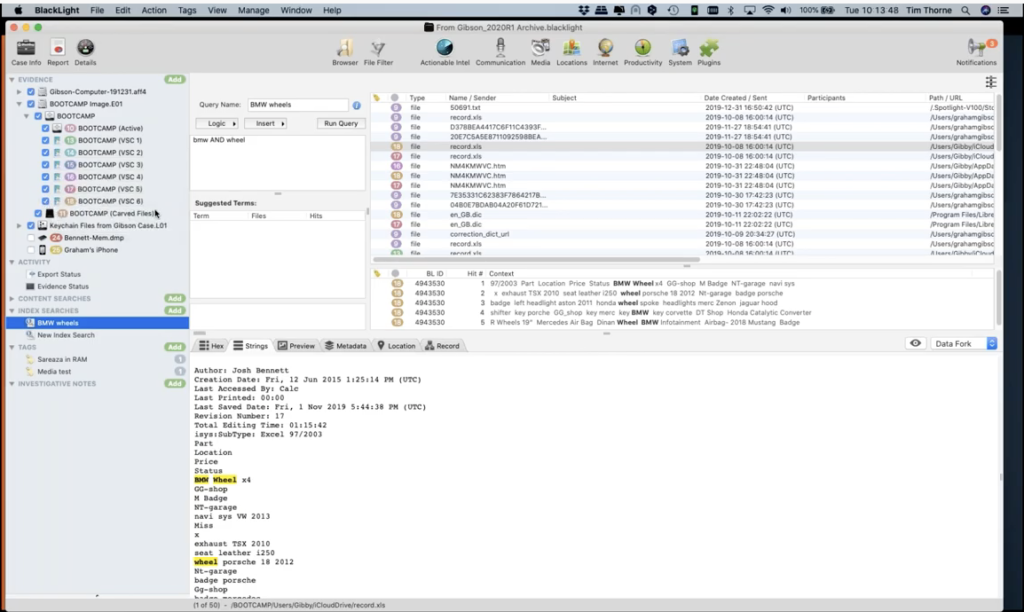Click the blue info icon beside Query Name

[357, 105]
